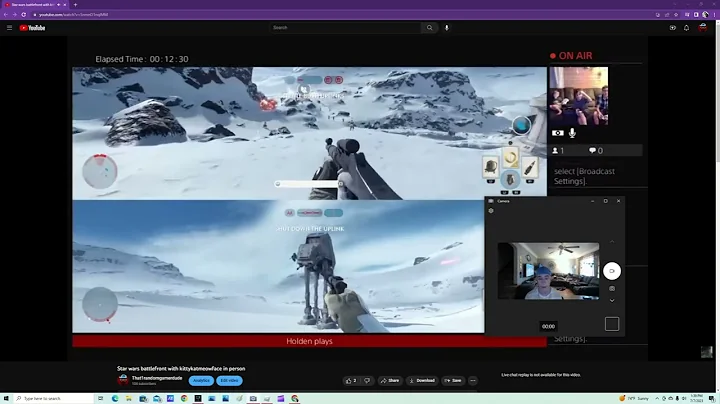Open the Camera app taskbar icon
Viewport: 720px width, 404px height.
click(x=253, y=398)
